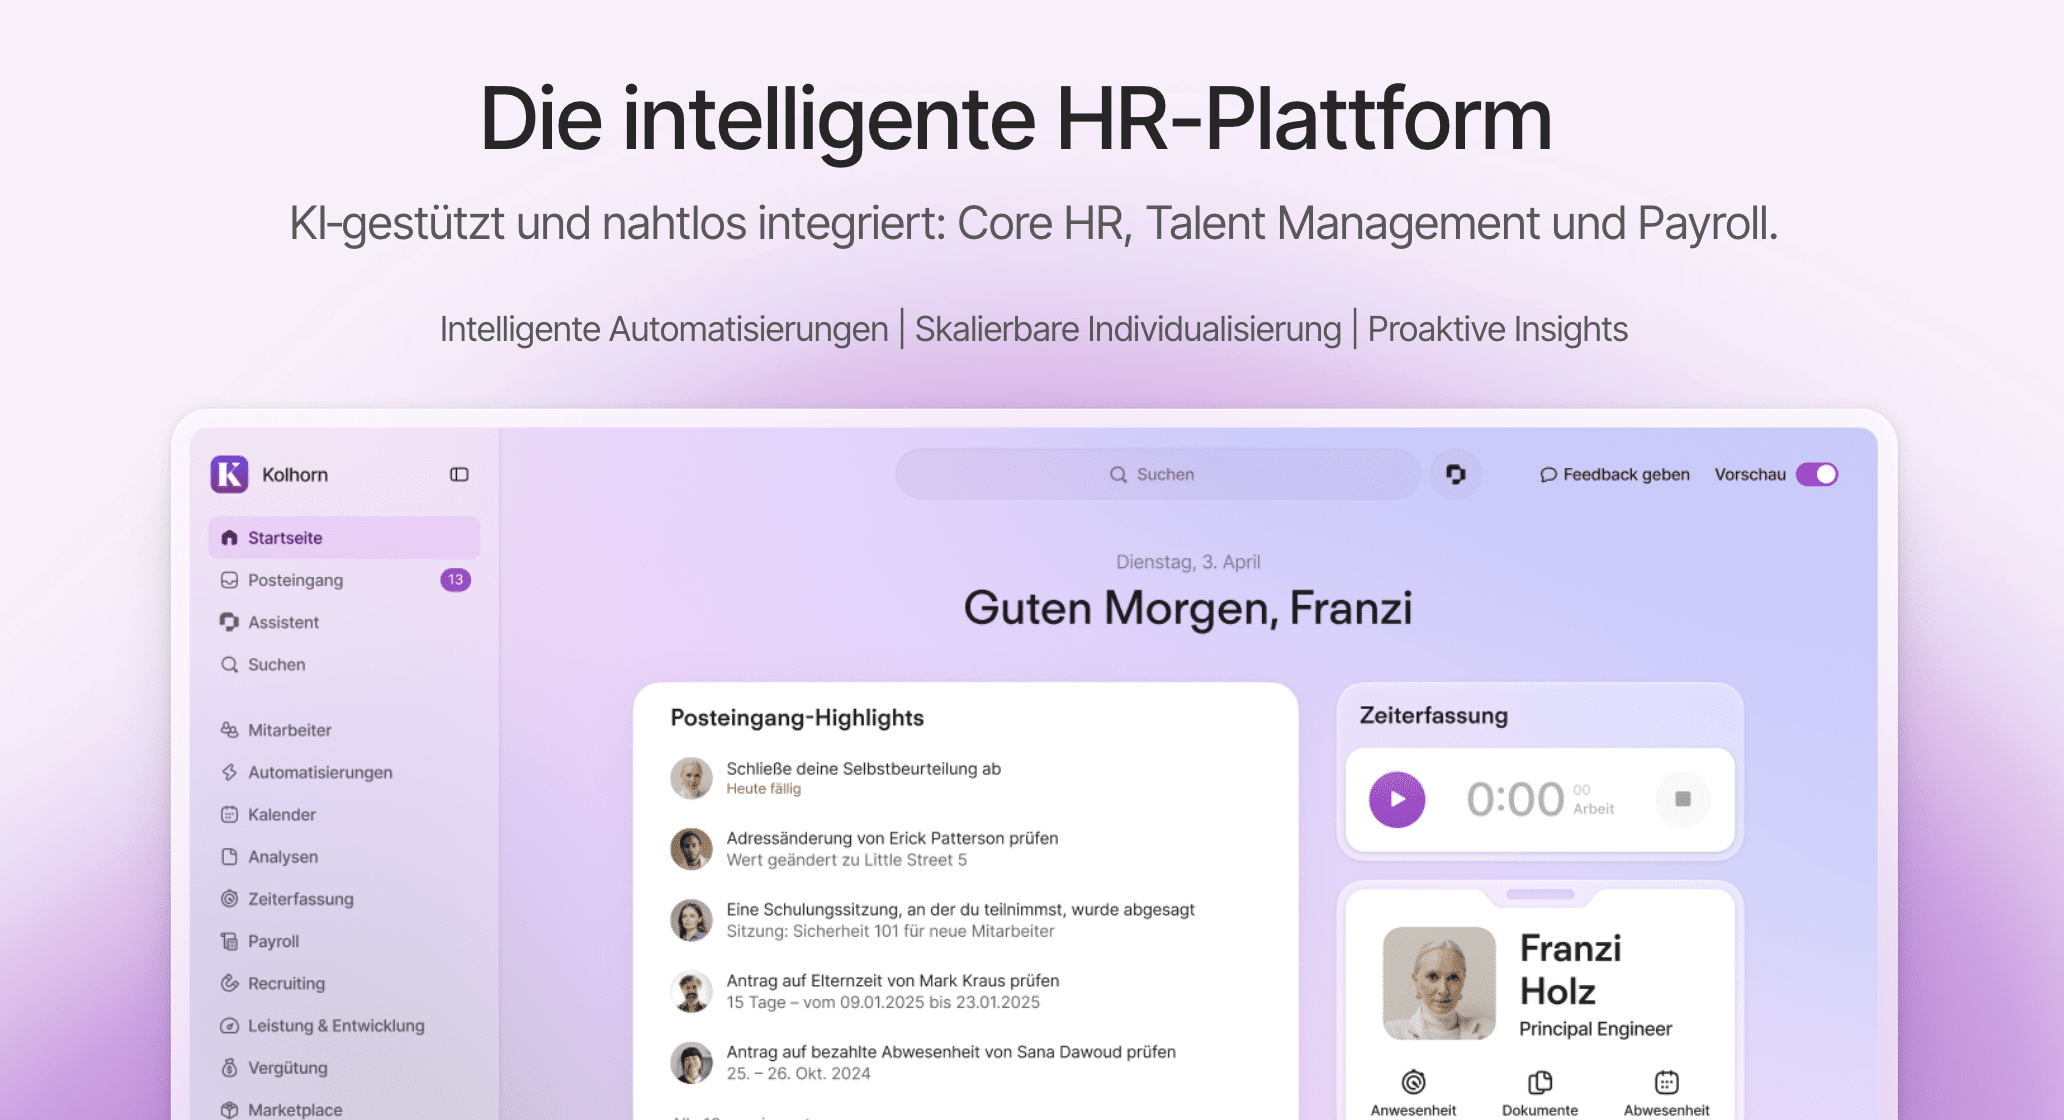Click the Posteingang badge showing 13
This screenshot has height=1120, width=2064.
455,580
